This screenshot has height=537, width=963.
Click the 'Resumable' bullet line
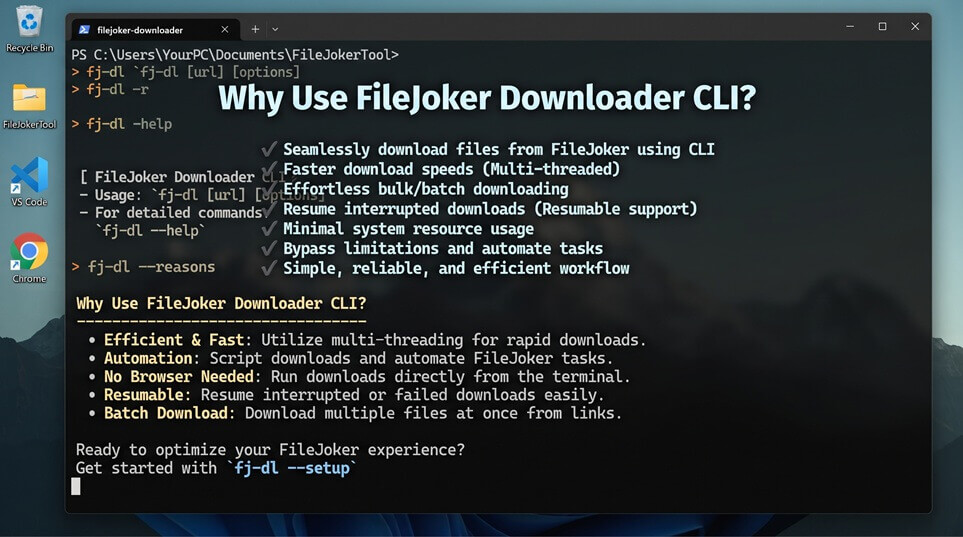coord(346,394)
